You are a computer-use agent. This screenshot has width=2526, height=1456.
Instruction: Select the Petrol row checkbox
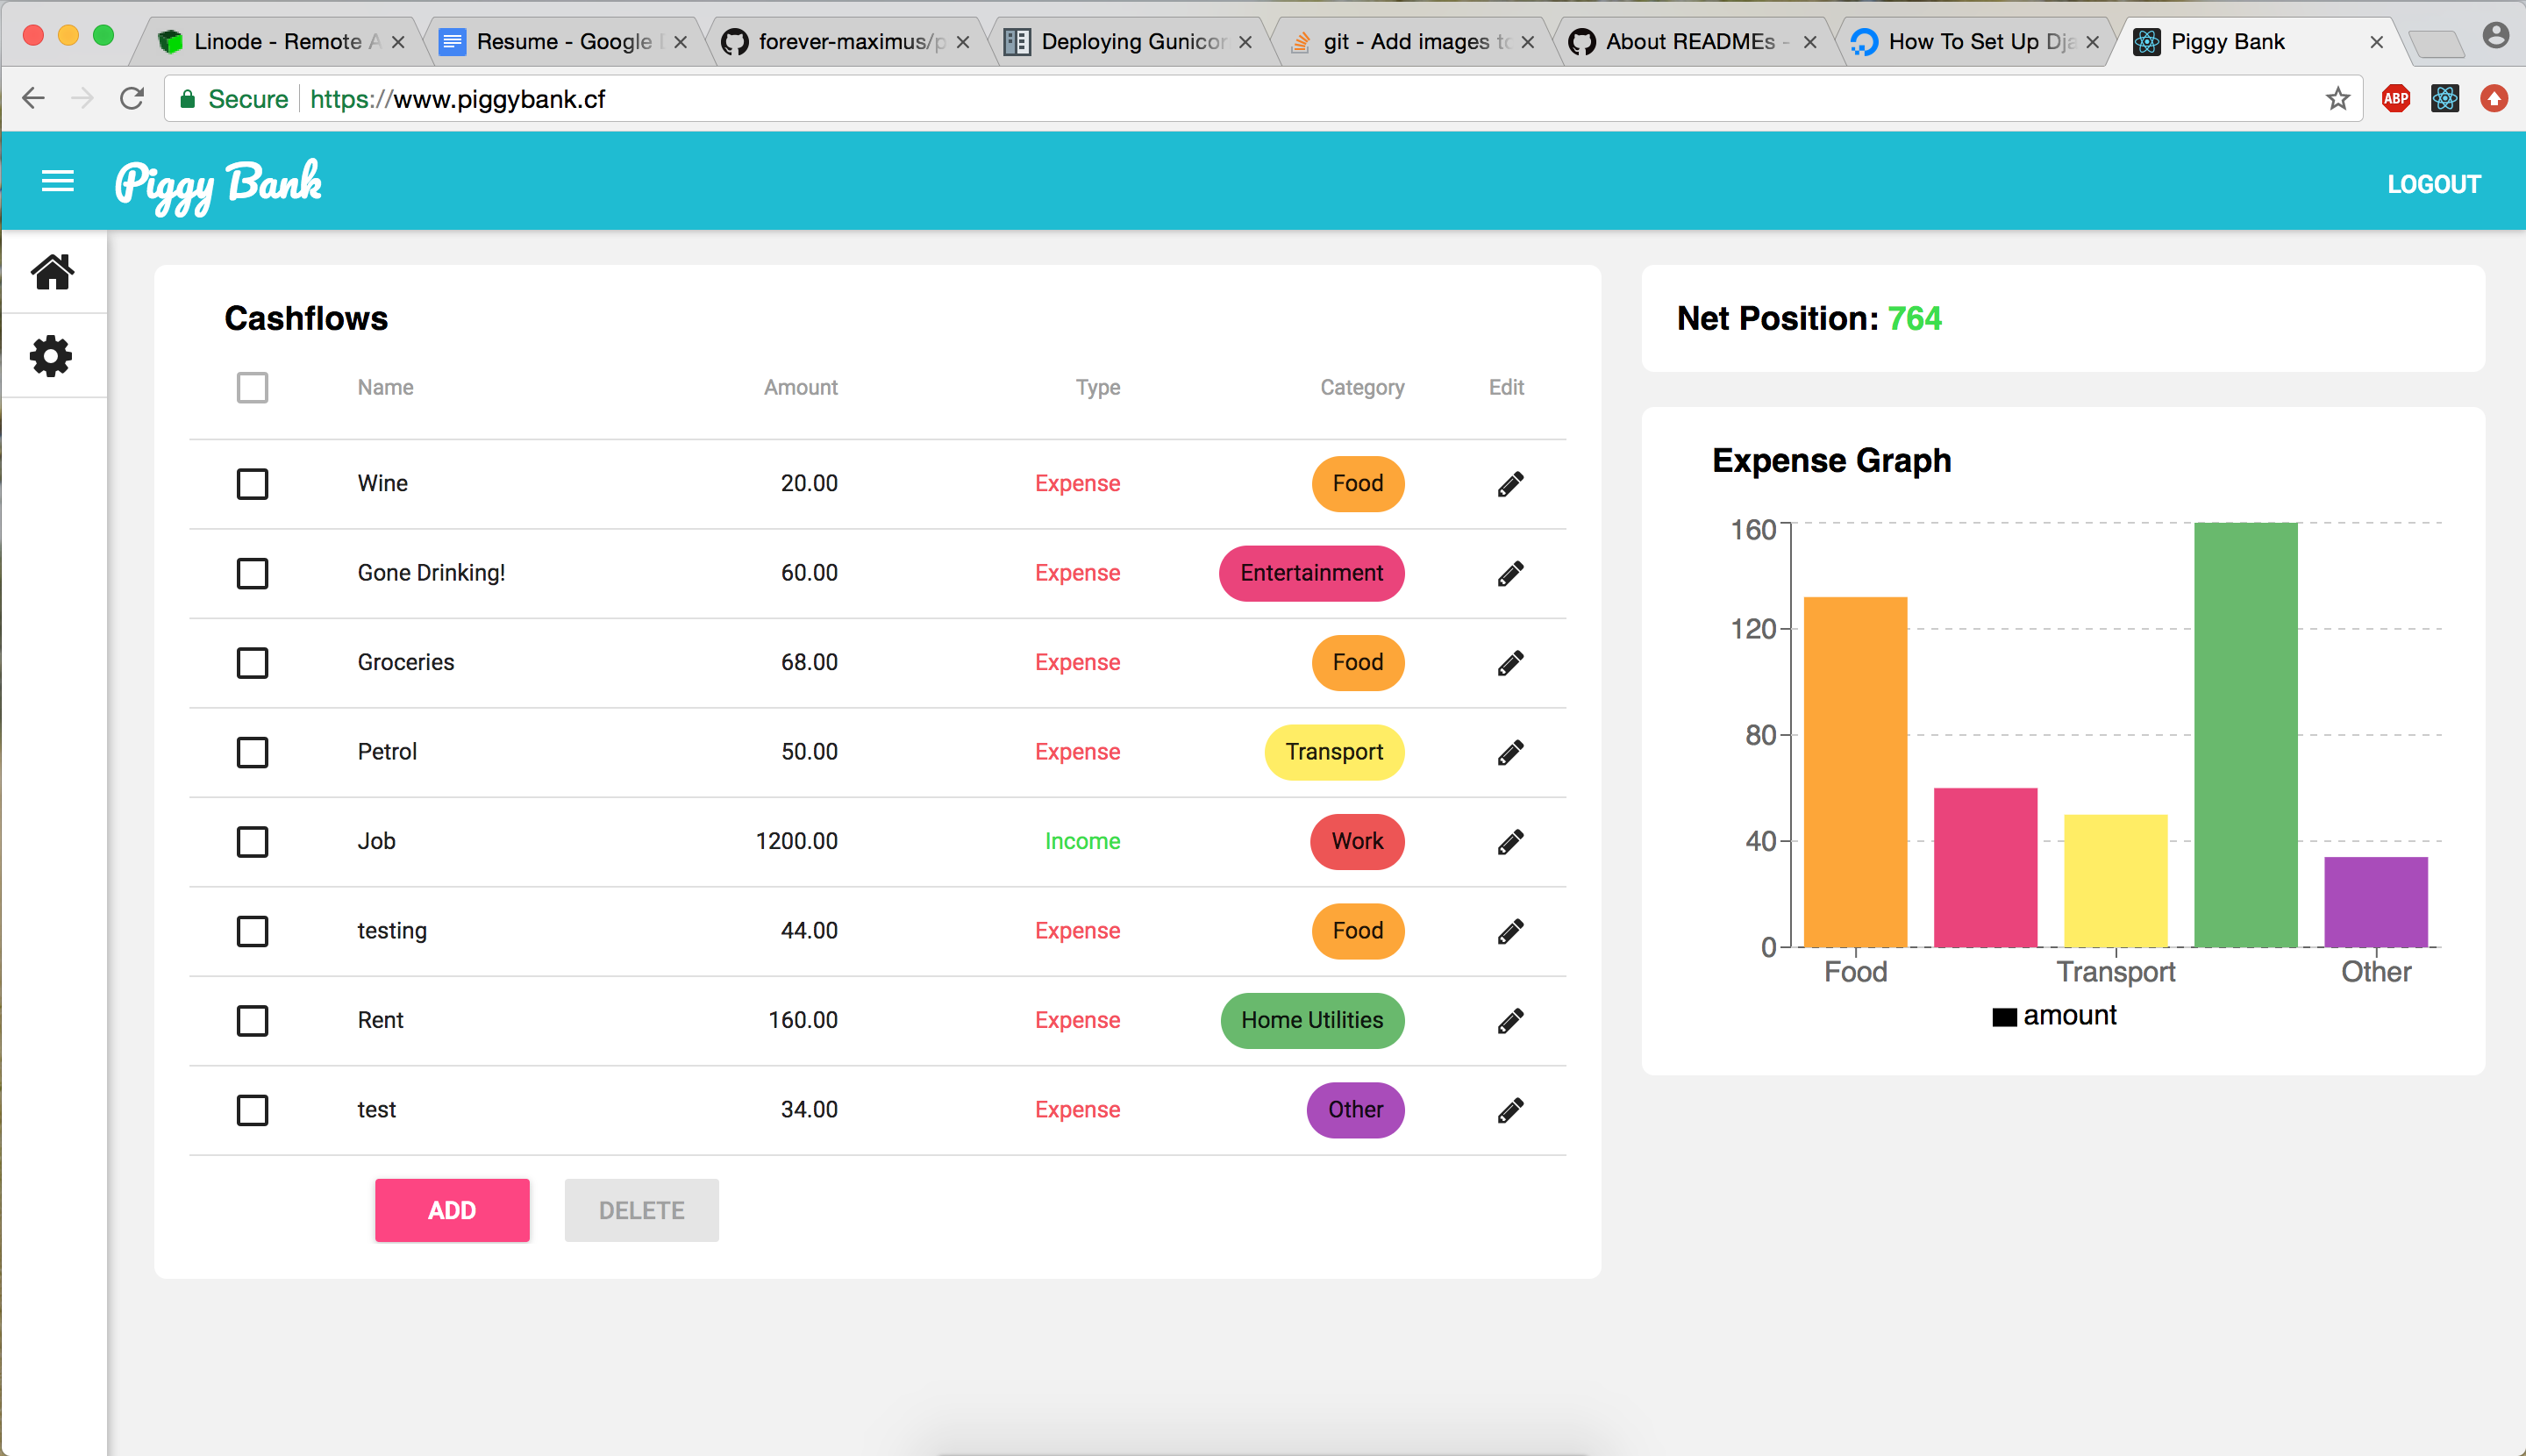point(252,752)
